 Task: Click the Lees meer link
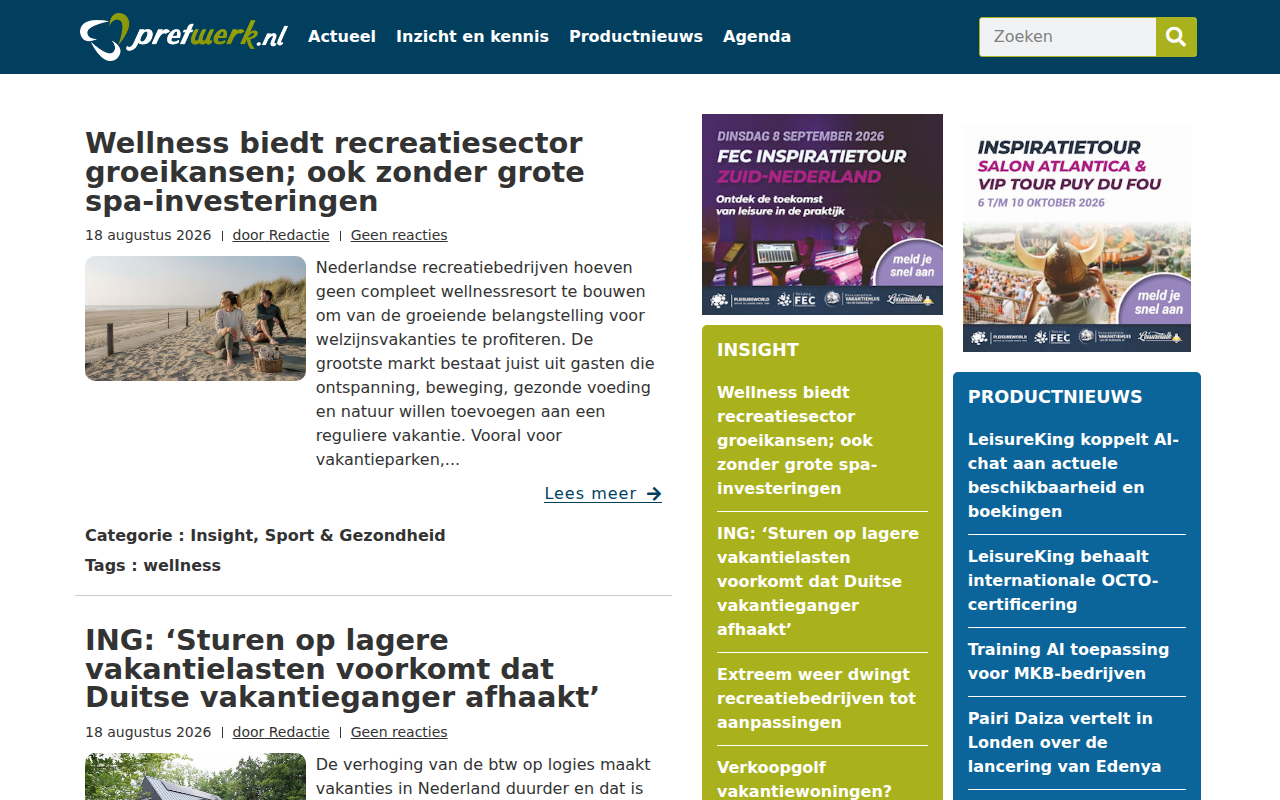[x=603, y=494]
